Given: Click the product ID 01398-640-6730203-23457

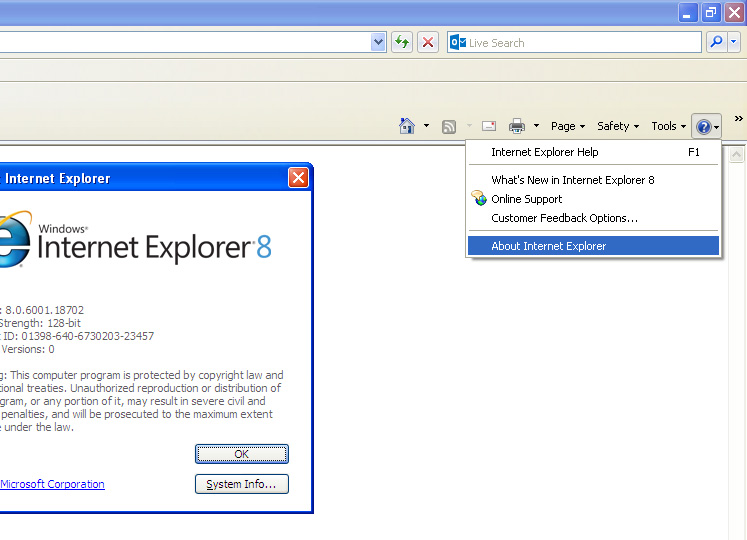Looking at the screenshot, I should pyautogui.click(x=88, y=336).
